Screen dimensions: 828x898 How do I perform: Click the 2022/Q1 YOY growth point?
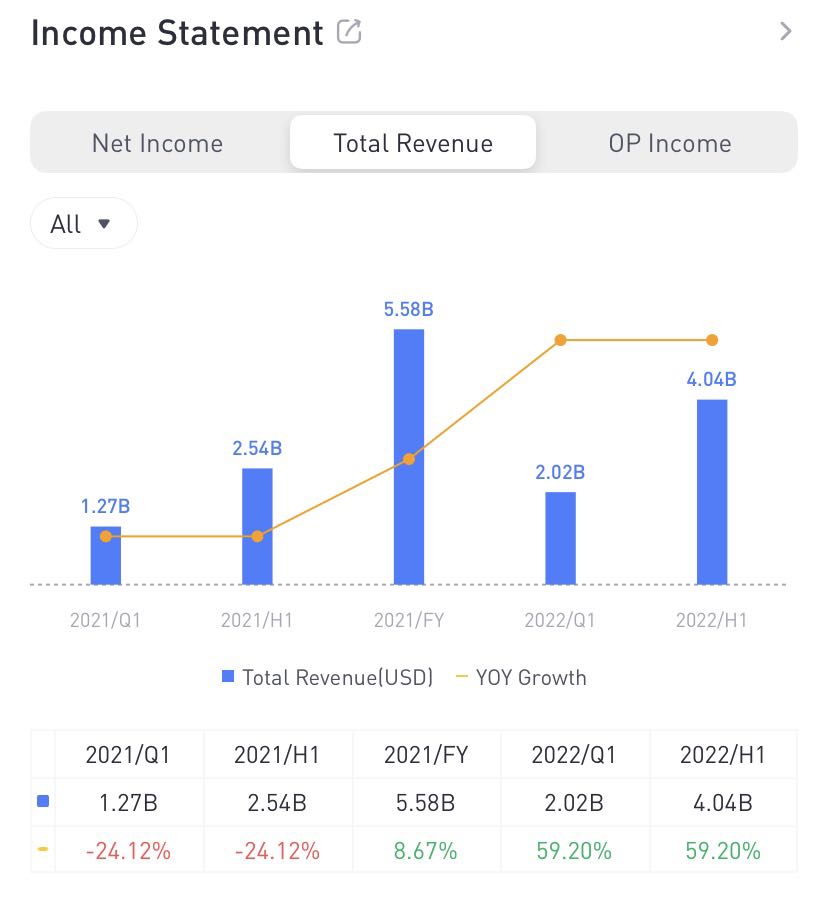(x=561, y=340)
